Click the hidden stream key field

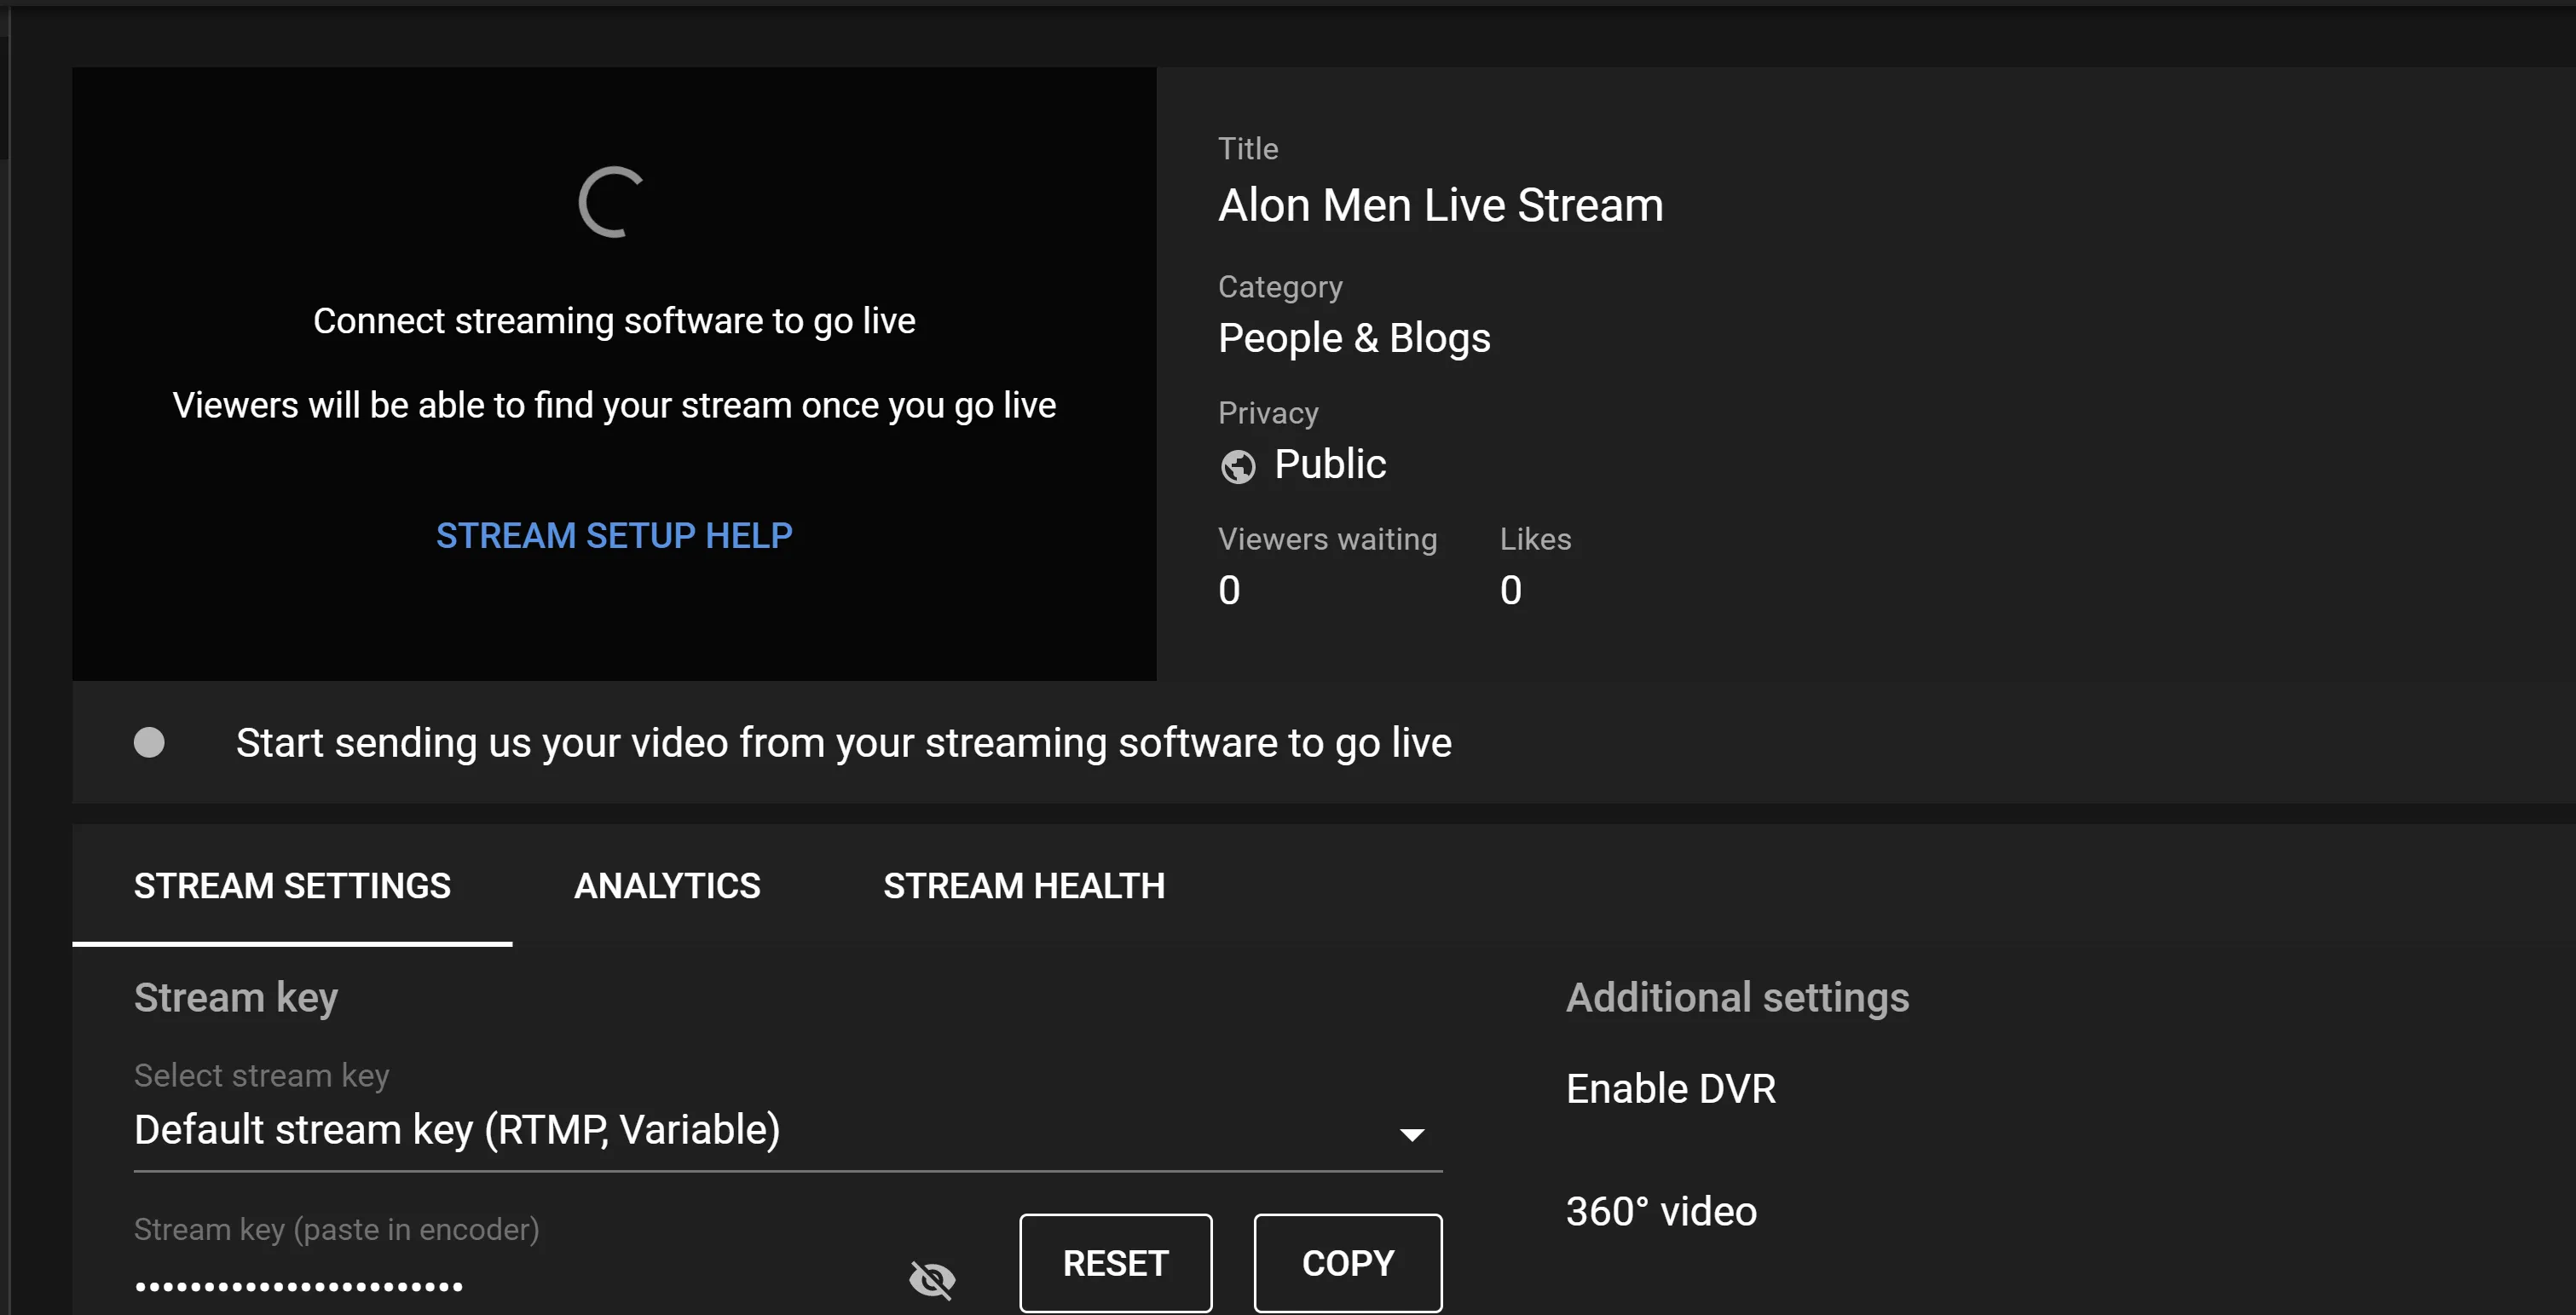click(x=299, y=1286)
